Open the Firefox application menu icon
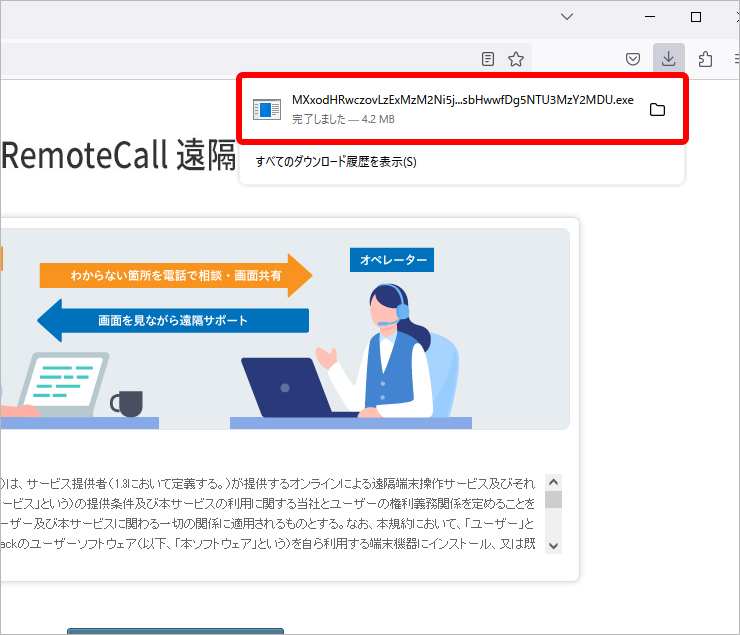 pos(733,58)
